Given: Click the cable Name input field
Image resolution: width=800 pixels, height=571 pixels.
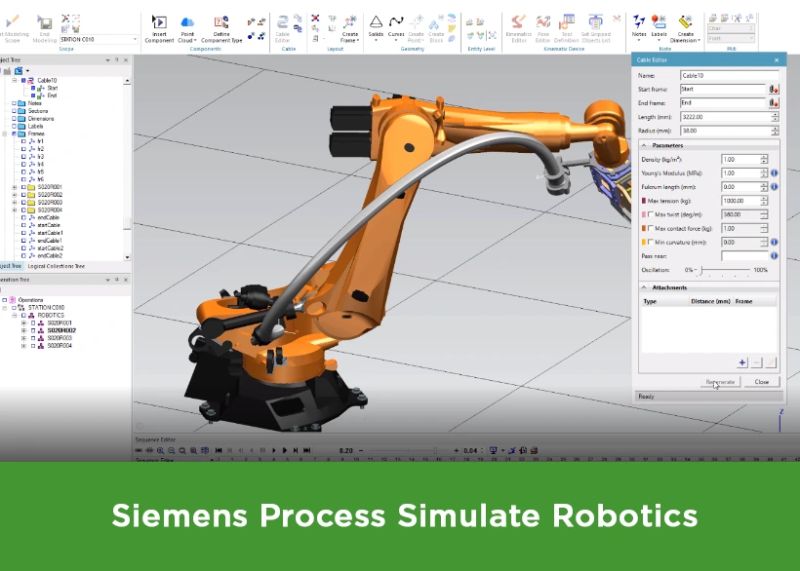Looking at the screenshot, I should coord(729,76).
